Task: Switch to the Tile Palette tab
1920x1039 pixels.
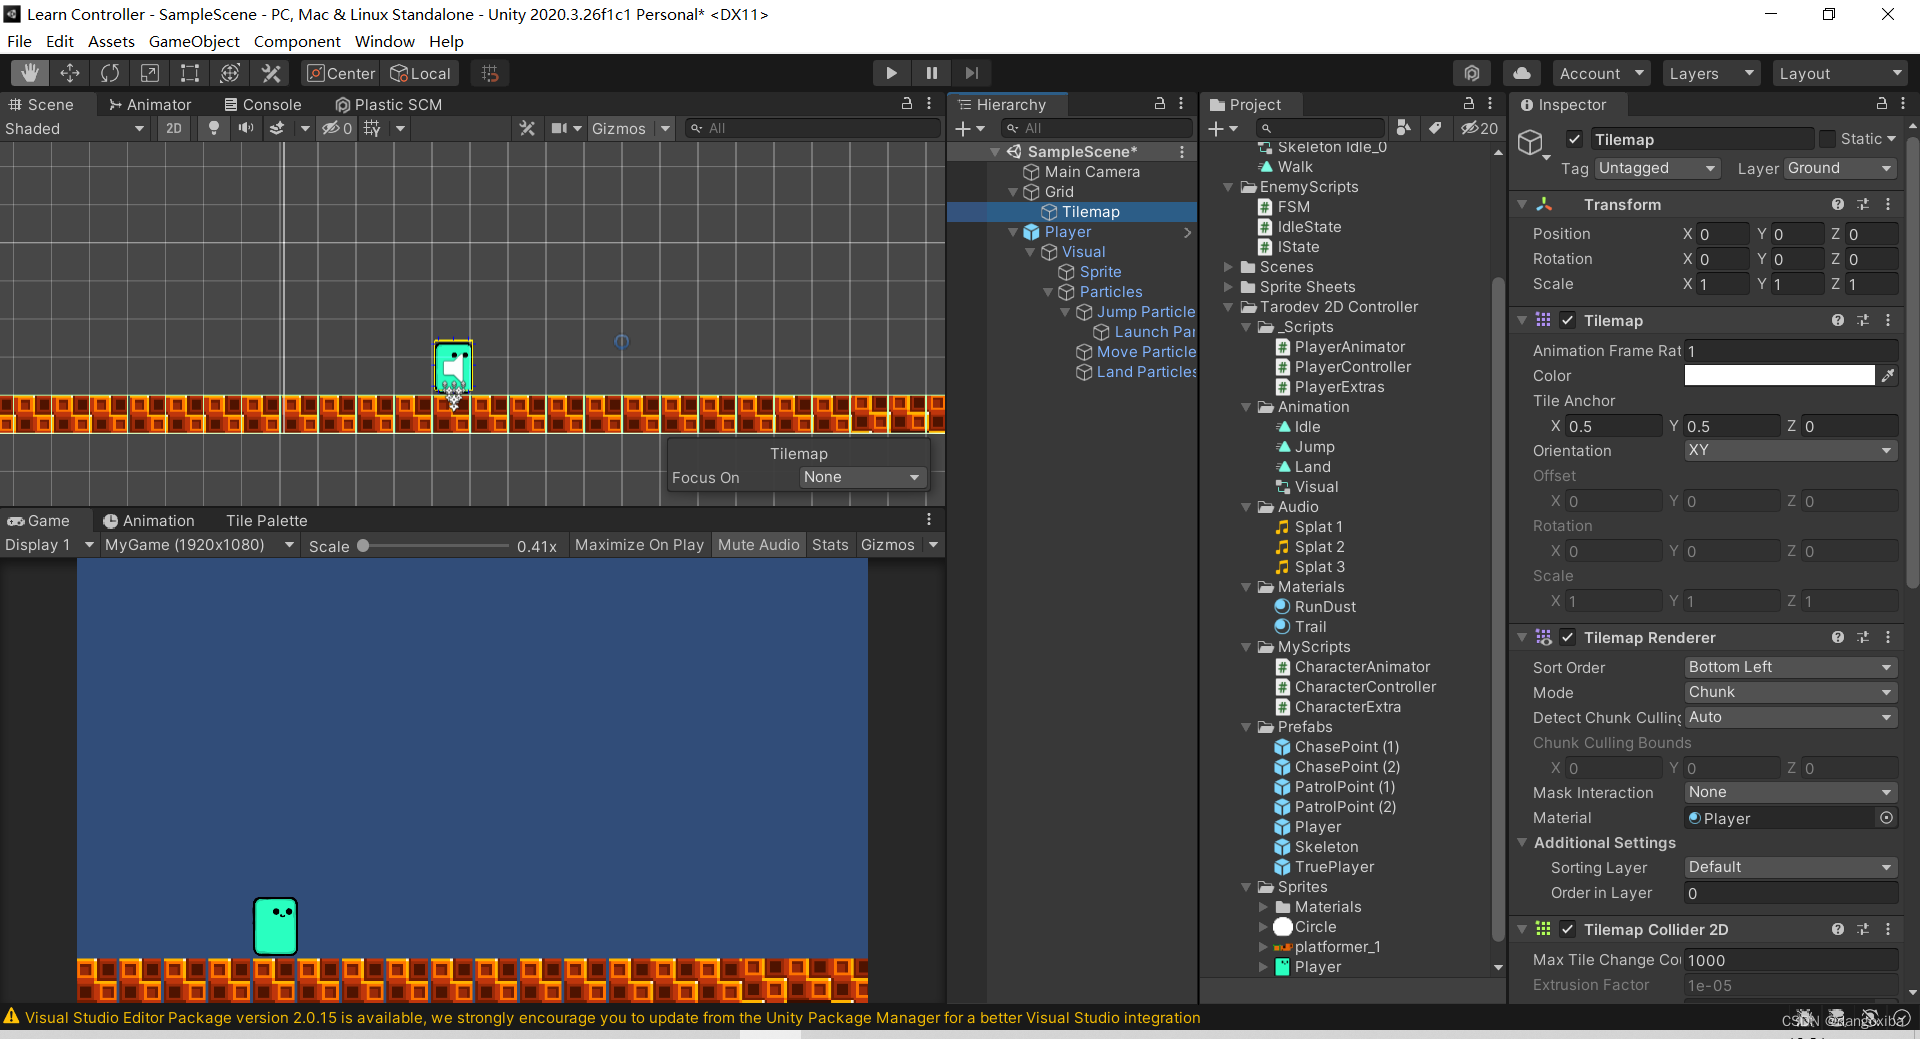Action: 266,520
